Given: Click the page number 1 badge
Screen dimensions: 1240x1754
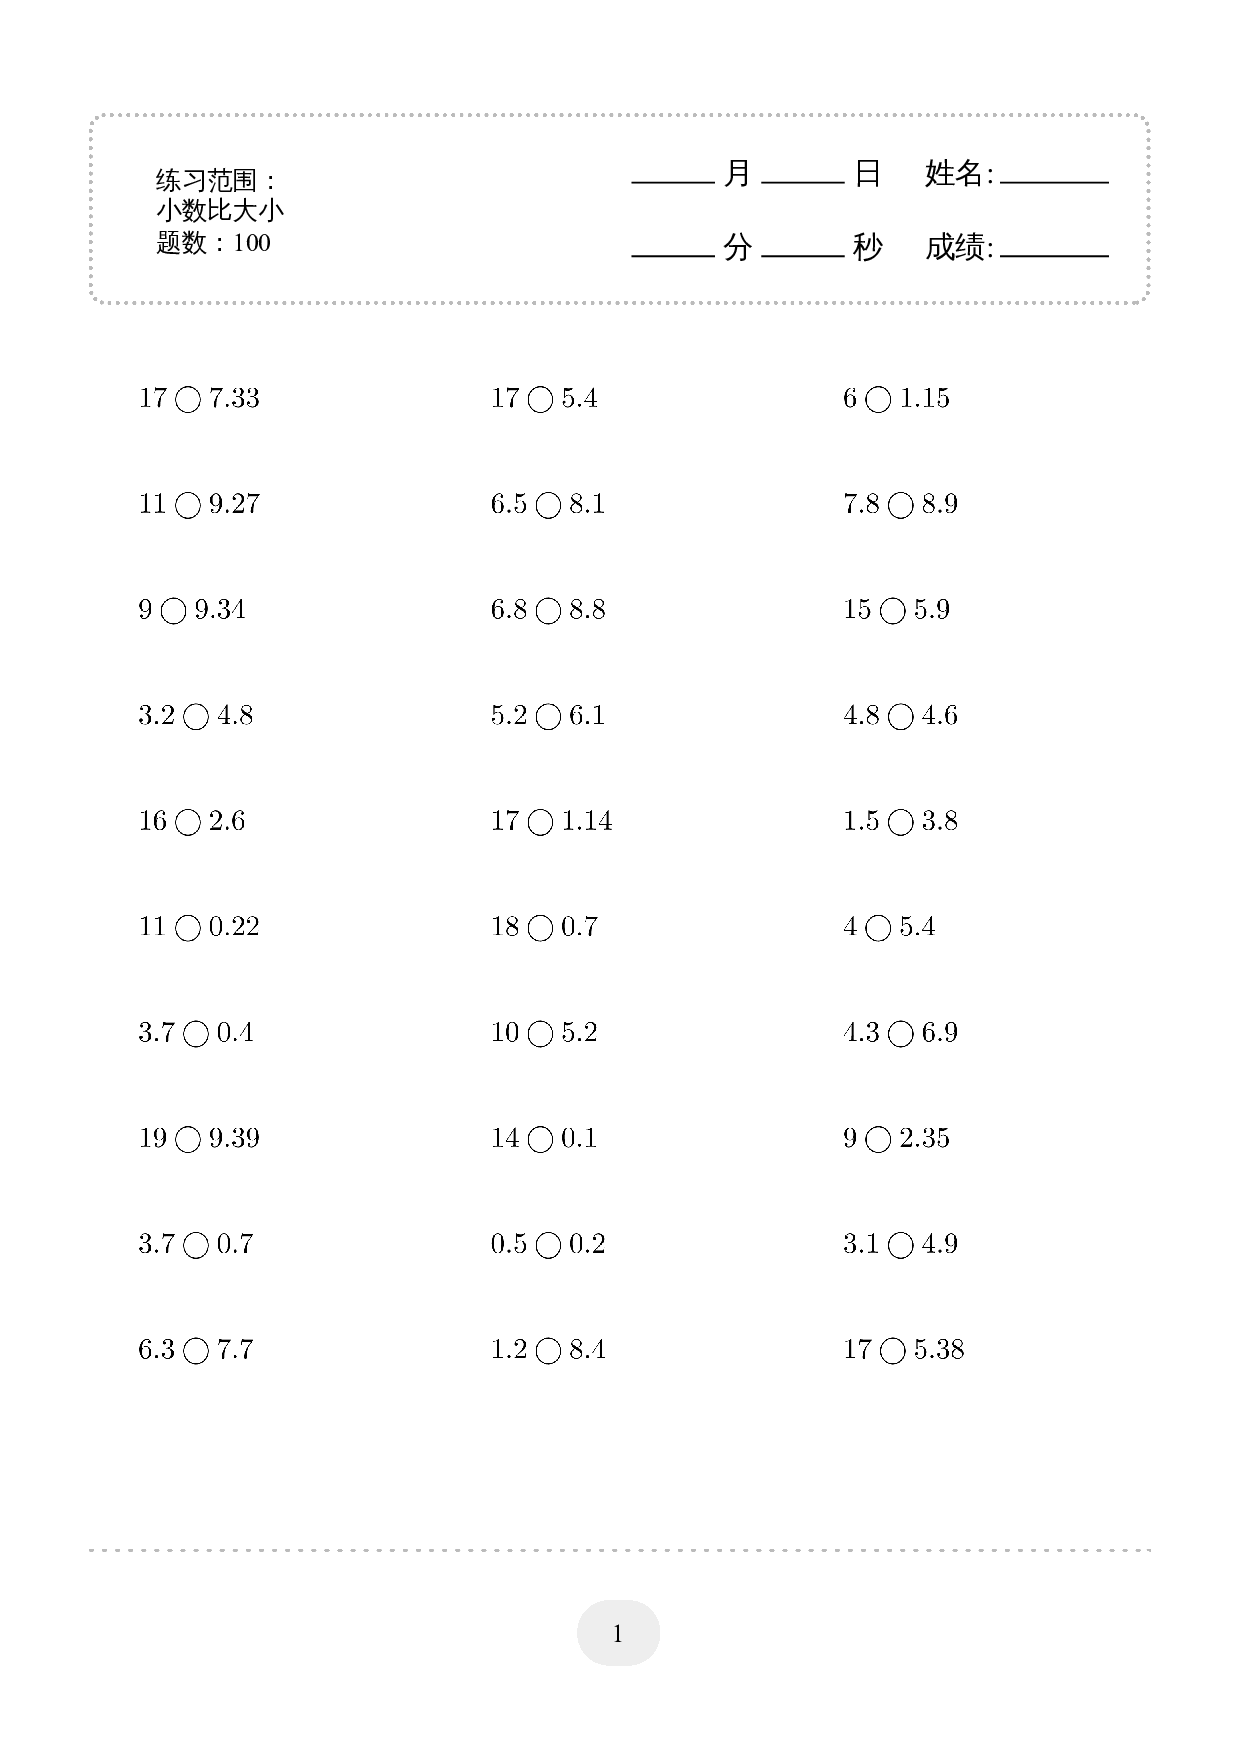Looking at the screenshot, I should (x=618, y=1633).
